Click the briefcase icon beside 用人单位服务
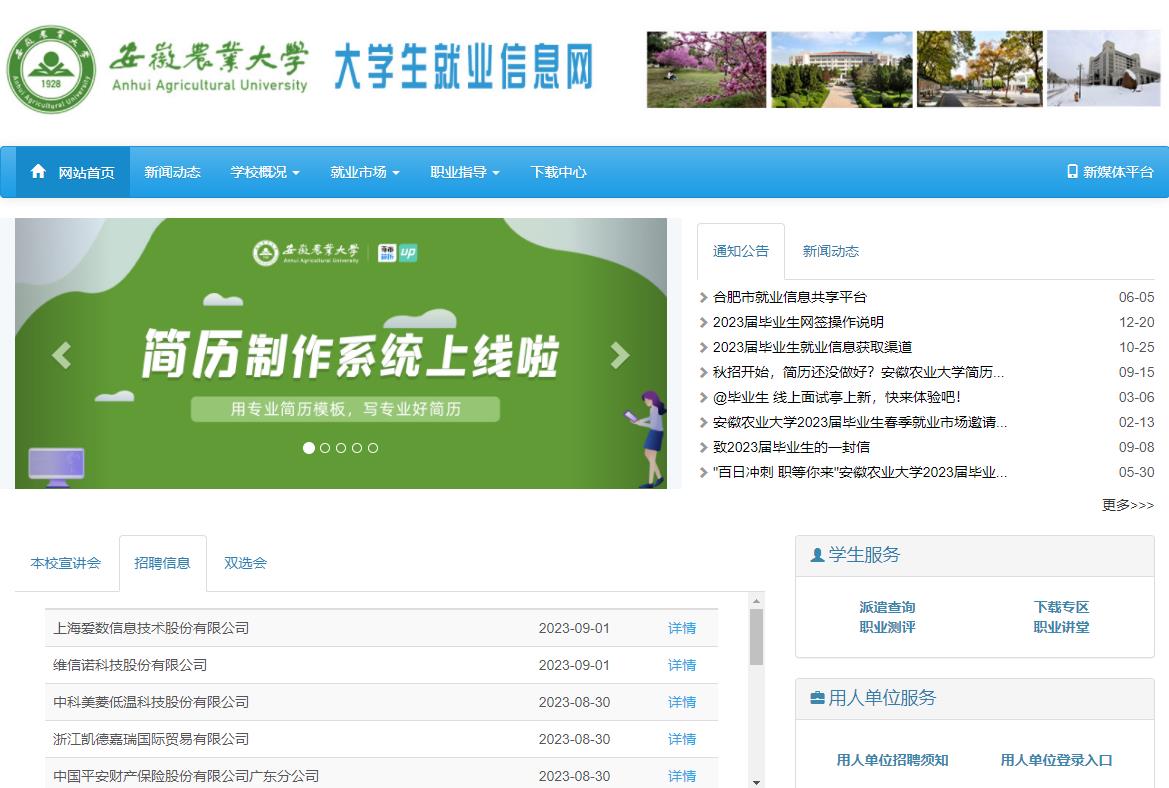 click(817, 698)
